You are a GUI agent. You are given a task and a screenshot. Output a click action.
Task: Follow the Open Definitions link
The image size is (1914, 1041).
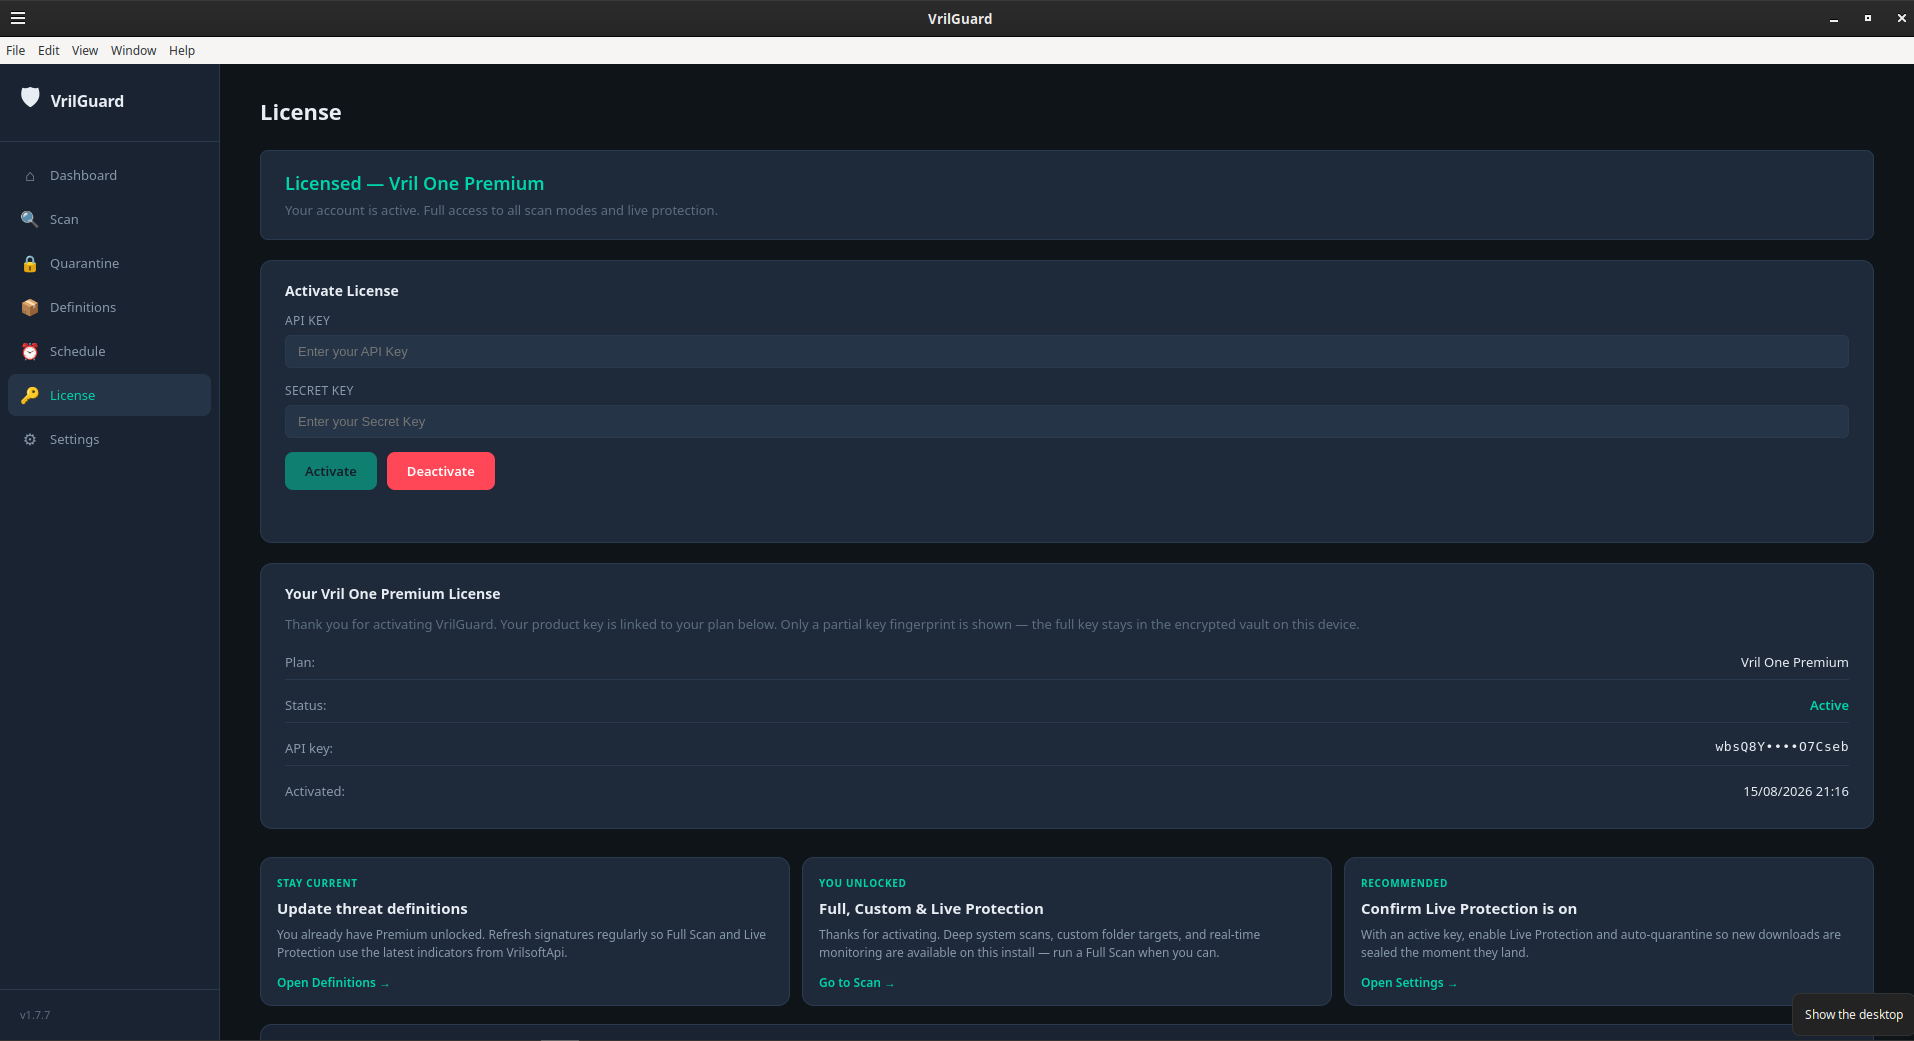[x=333, y=983]
